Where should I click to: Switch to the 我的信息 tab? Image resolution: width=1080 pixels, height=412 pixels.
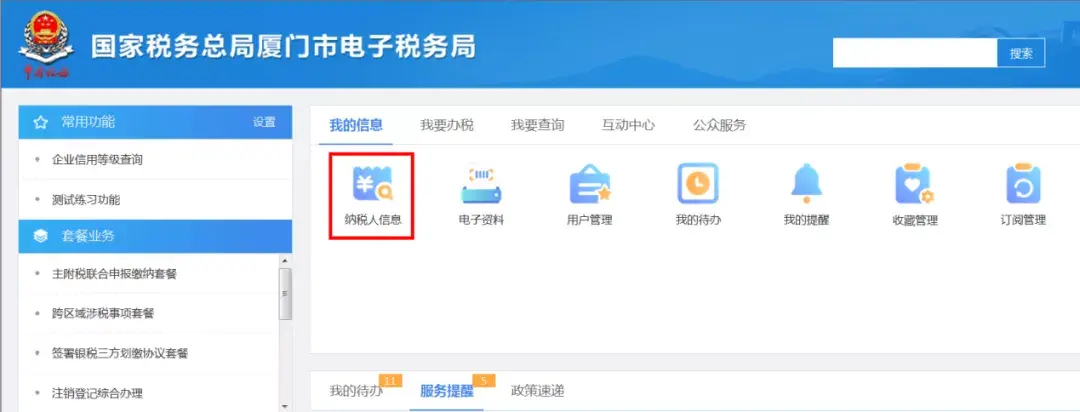(x=356, y=125)
